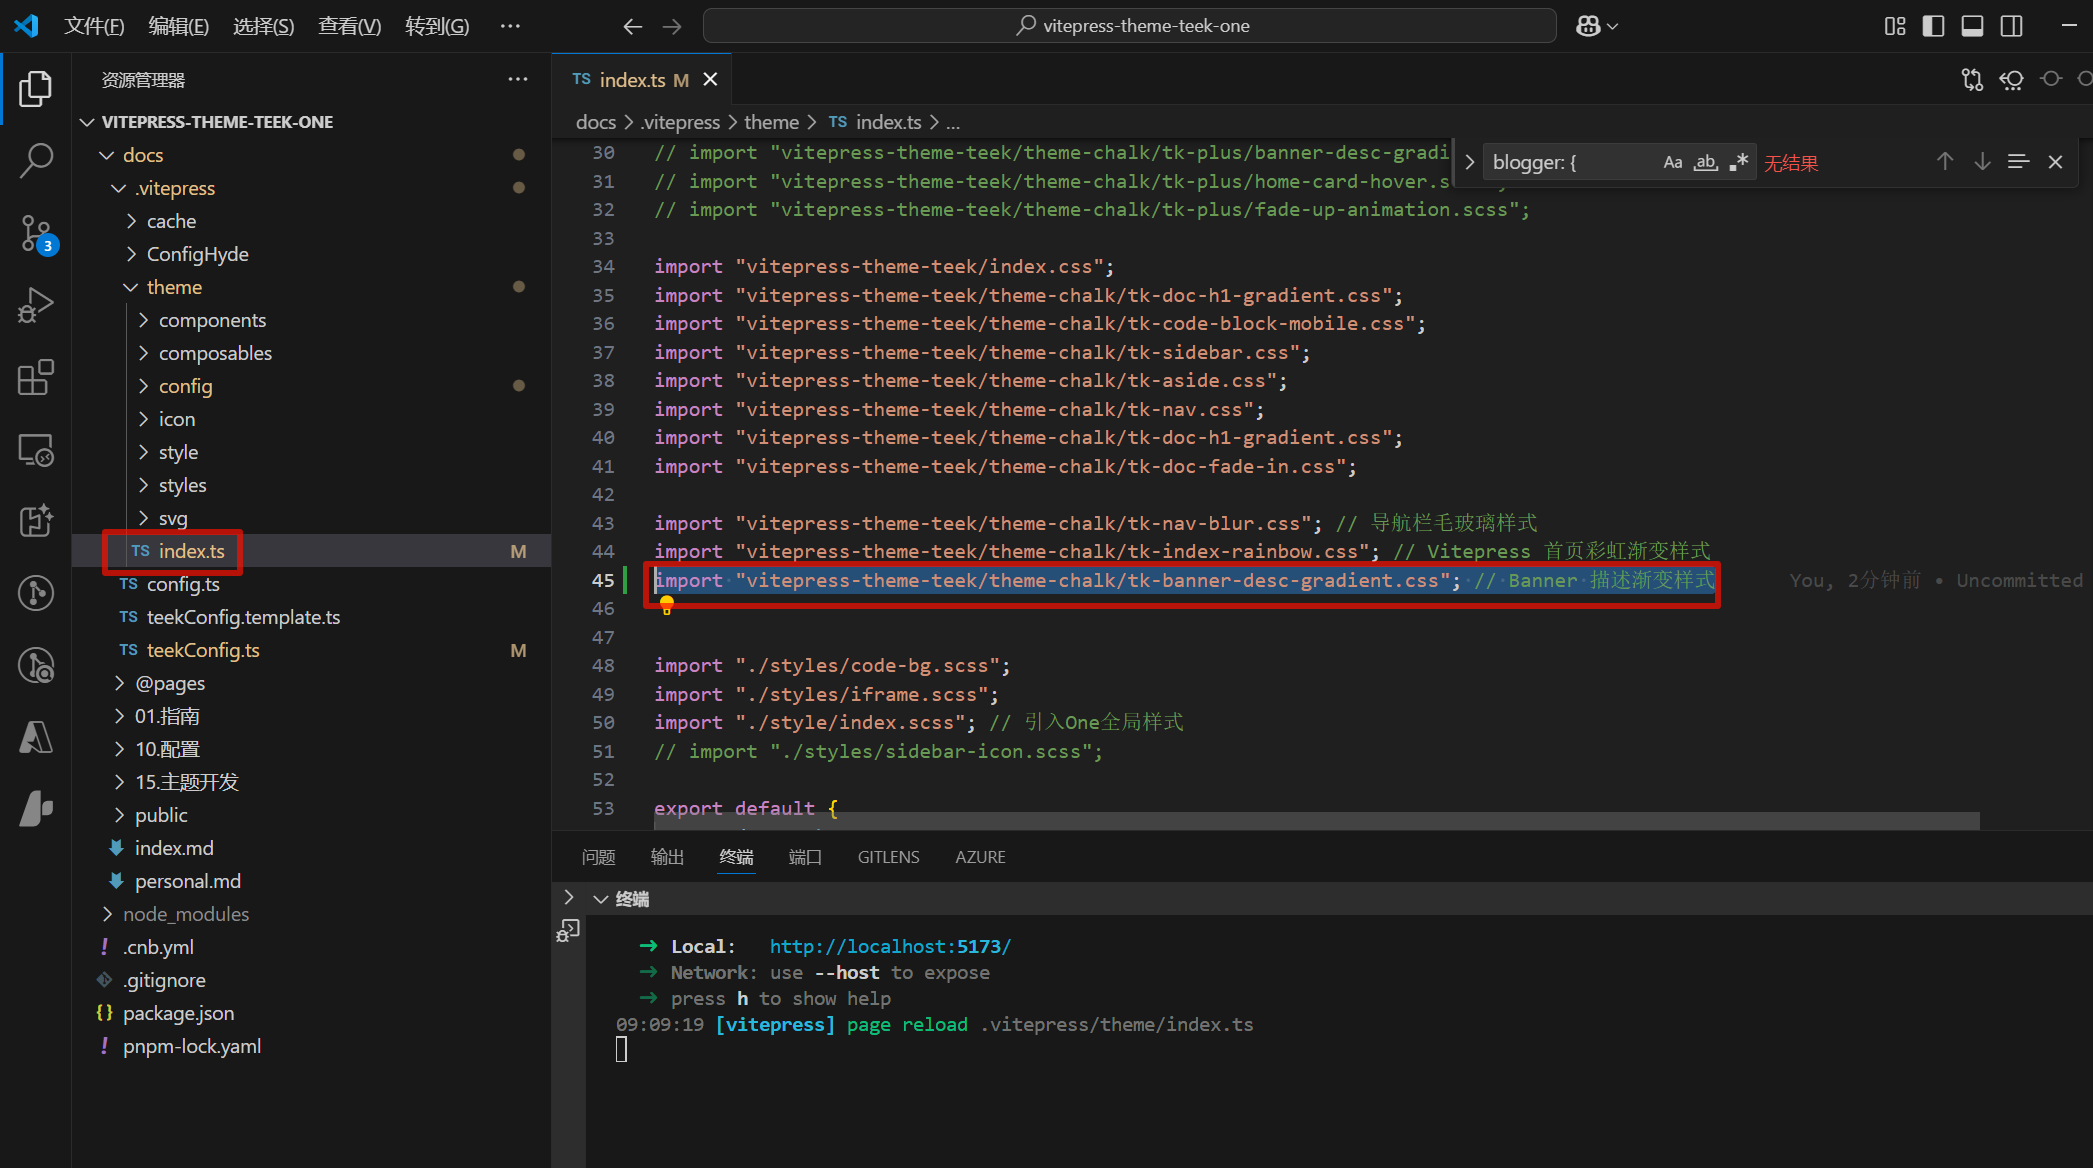Expand the node_modules folder
The height and width of the screenshot is (1168, 2093).
[186, 914]
